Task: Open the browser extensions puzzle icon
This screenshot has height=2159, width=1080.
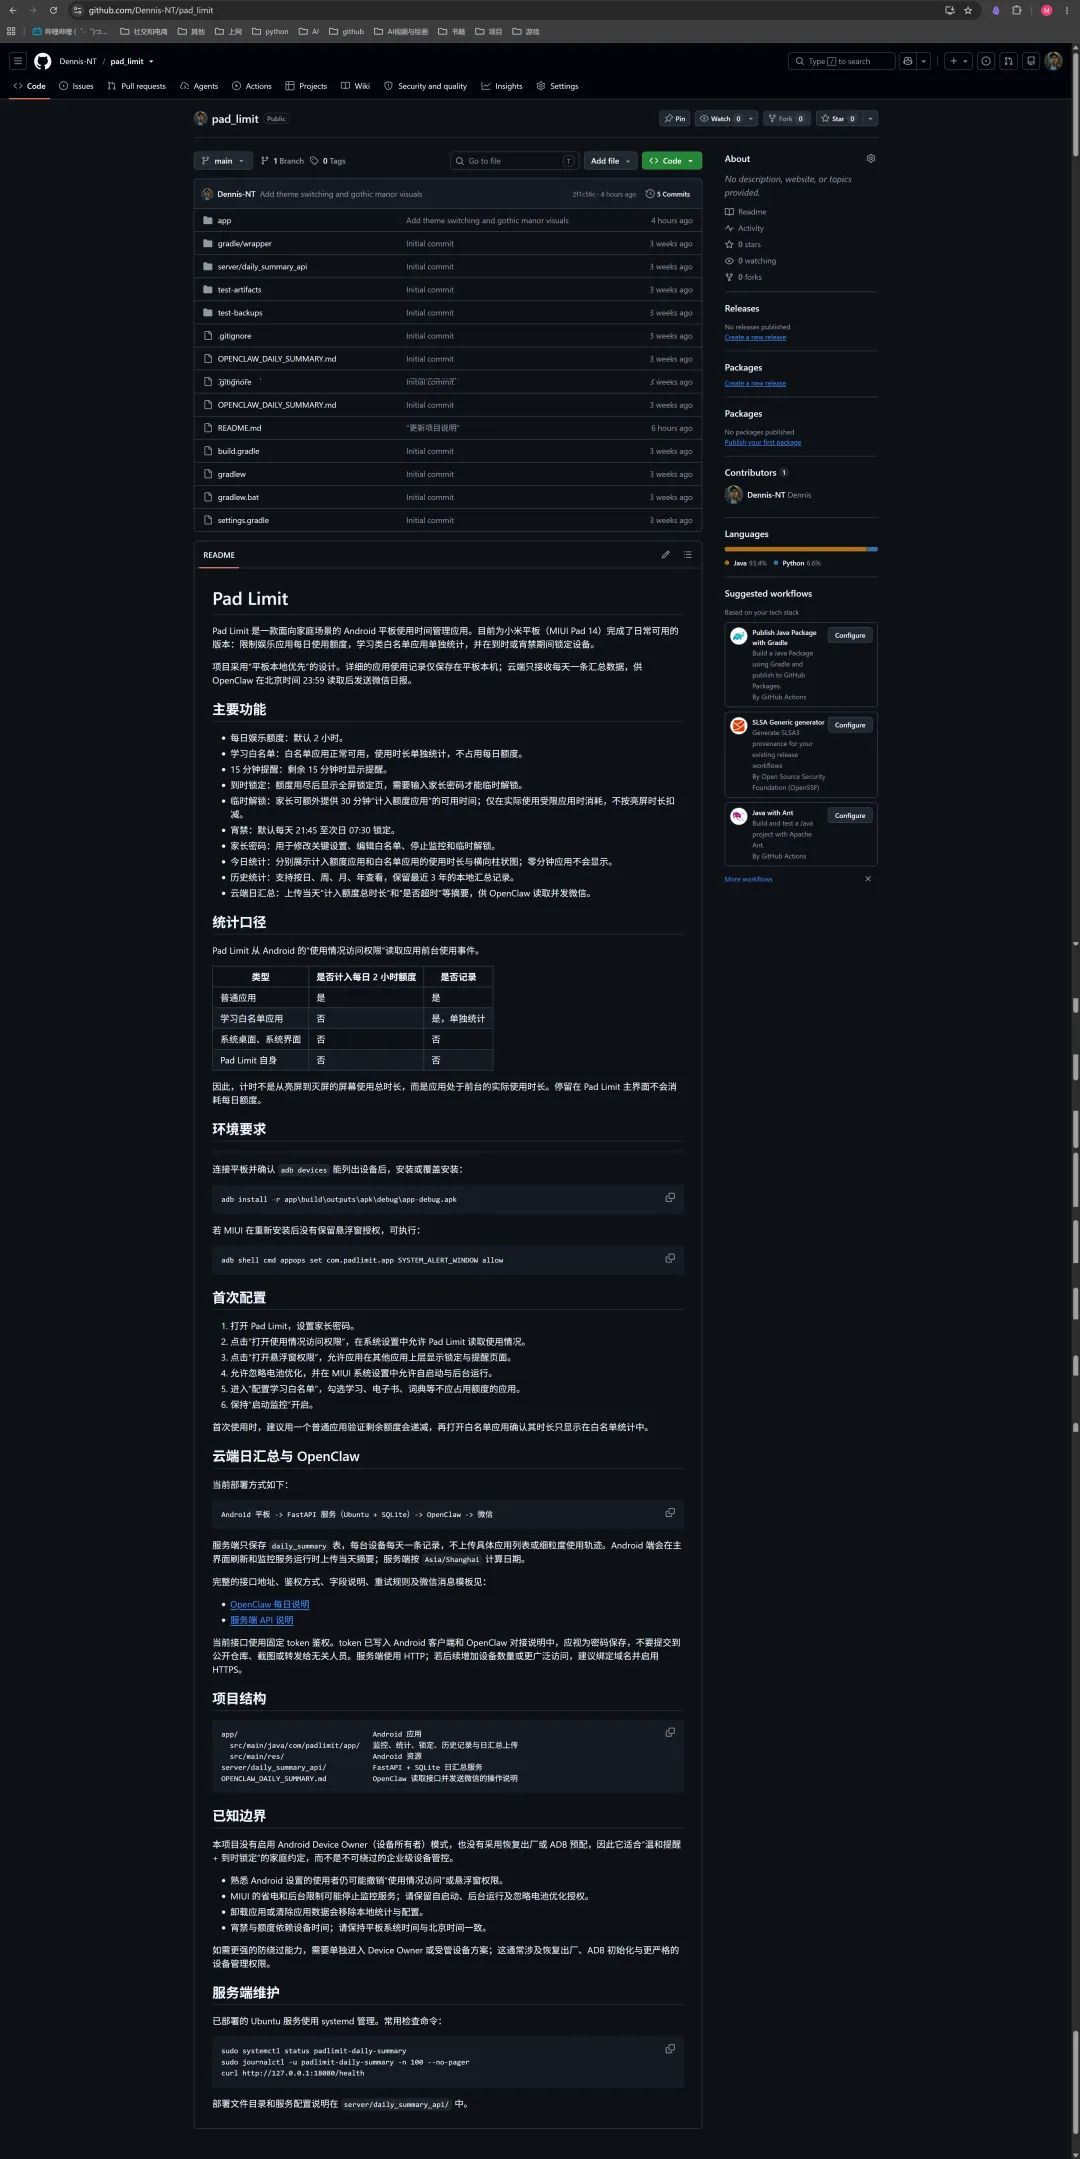Action: click(1017, 10)
